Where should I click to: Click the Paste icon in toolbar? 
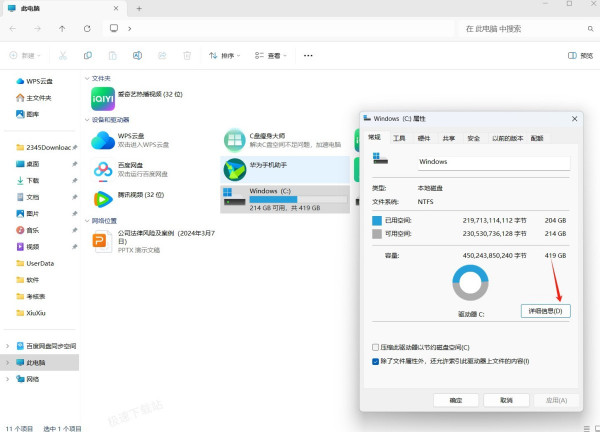(x=112, y=56)
